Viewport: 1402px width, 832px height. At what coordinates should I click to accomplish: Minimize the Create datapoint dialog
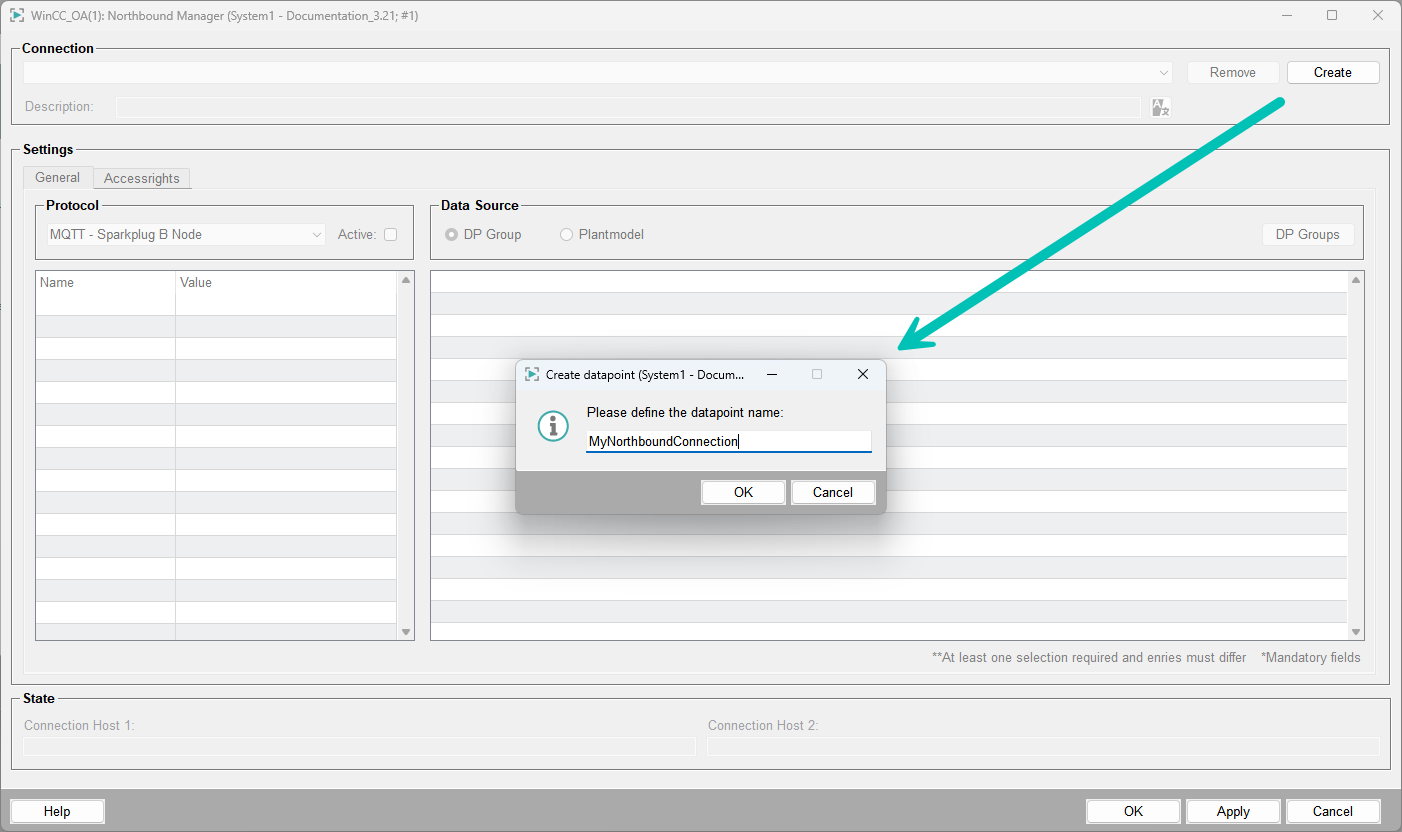(x=772, y=374)
